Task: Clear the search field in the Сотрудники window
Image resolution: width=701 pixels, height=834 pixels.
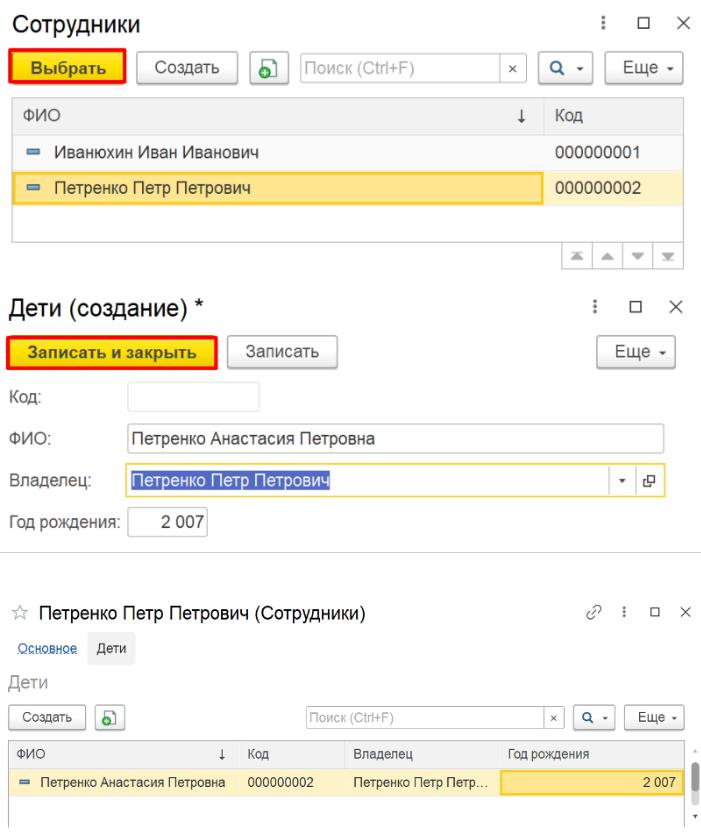Action: pyautogui.click(x=513, y=68)
